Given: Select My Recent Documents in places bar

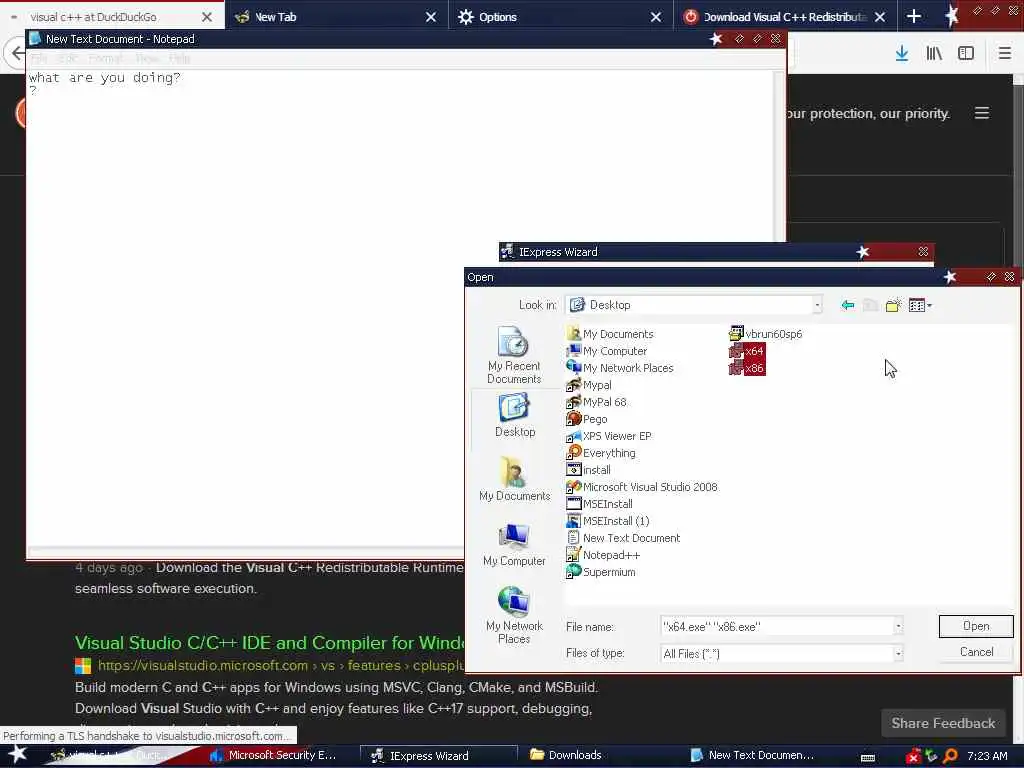Looking at the screenshot, I should [x=514, y=355].
